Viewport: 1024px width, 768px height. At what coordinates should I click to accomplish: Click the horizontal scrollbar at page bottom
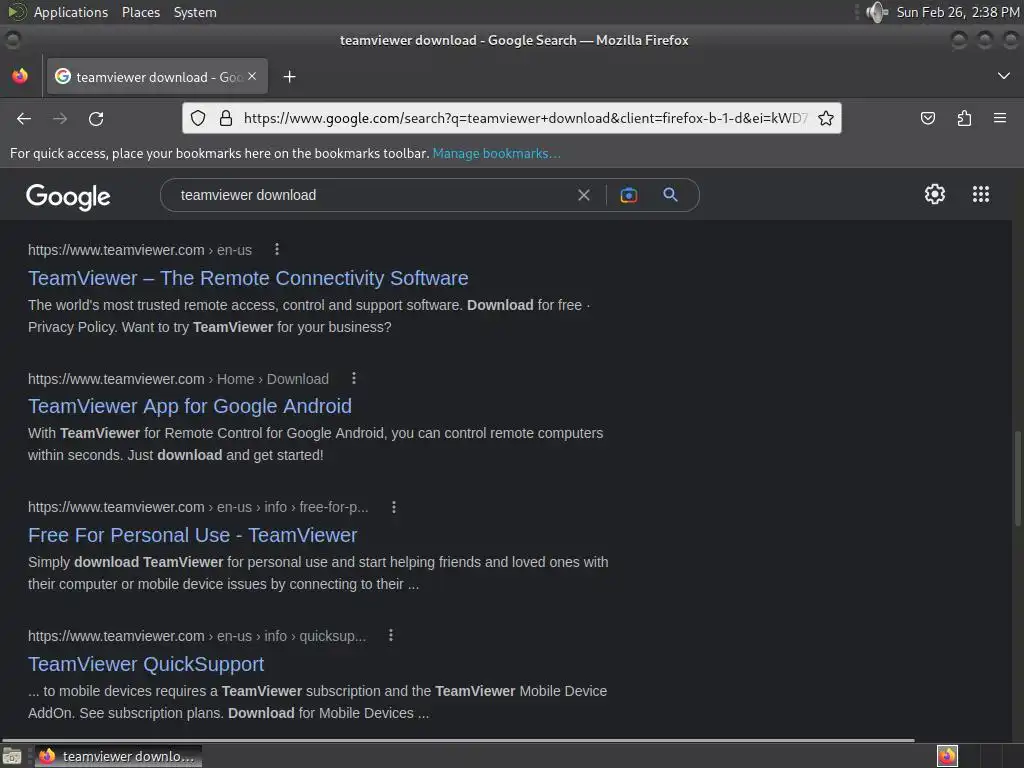tap(457, 741)
